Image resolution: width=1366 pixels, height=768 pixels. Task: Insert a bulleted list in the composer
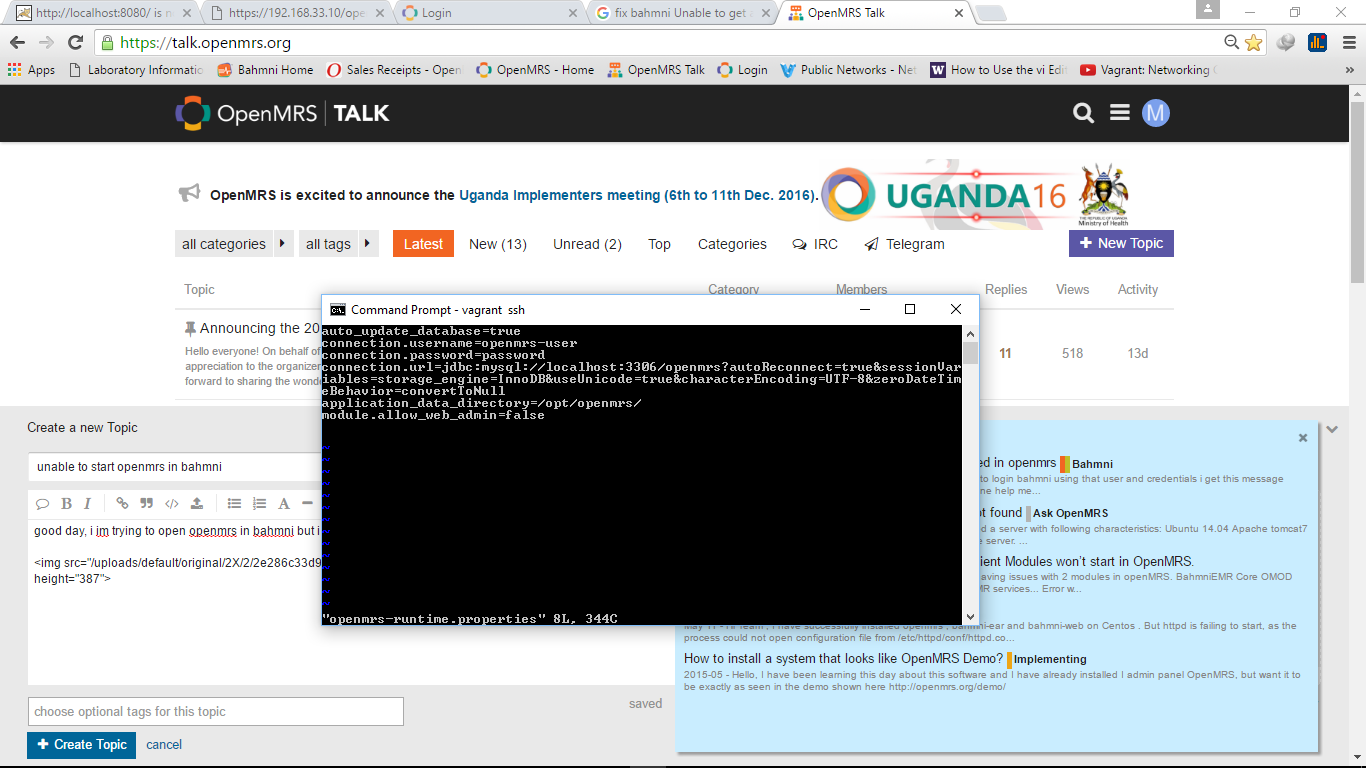234,503
